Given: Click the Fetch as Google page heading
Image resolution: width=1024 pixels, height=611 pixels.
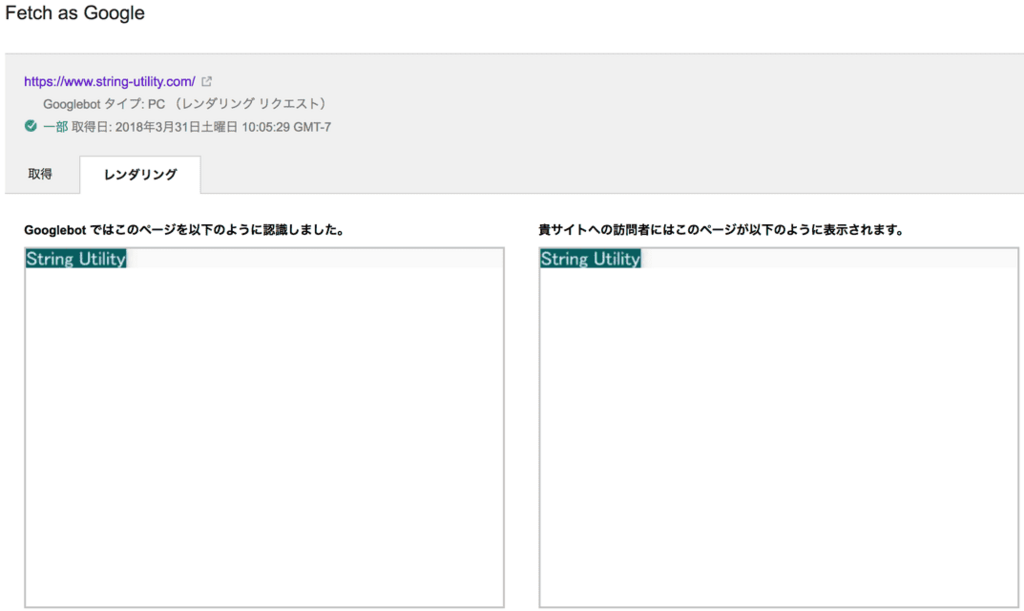Looking at the screenshot, I should tap(74, 13).
